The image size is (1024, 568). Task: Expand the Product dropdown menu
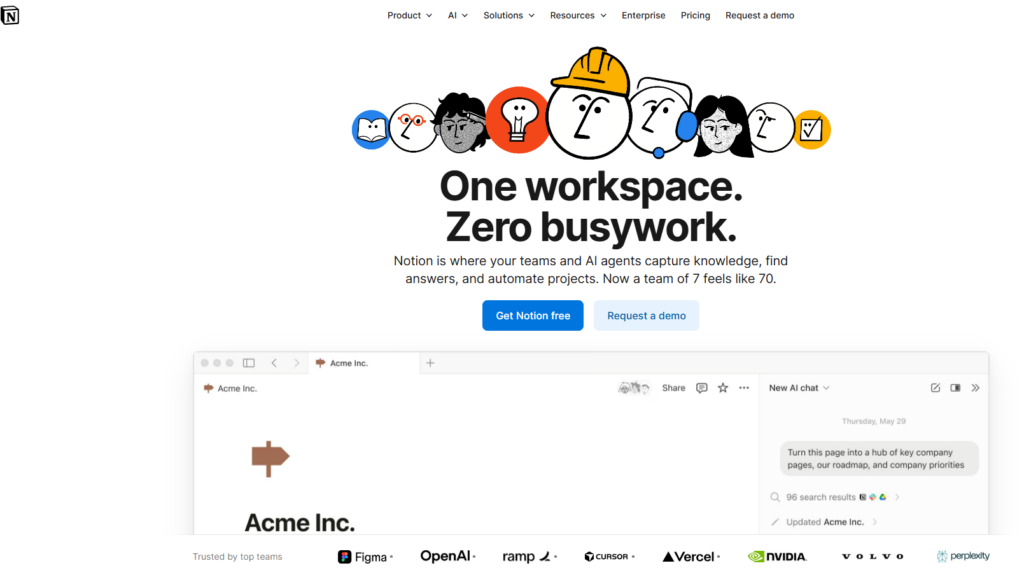409,15
